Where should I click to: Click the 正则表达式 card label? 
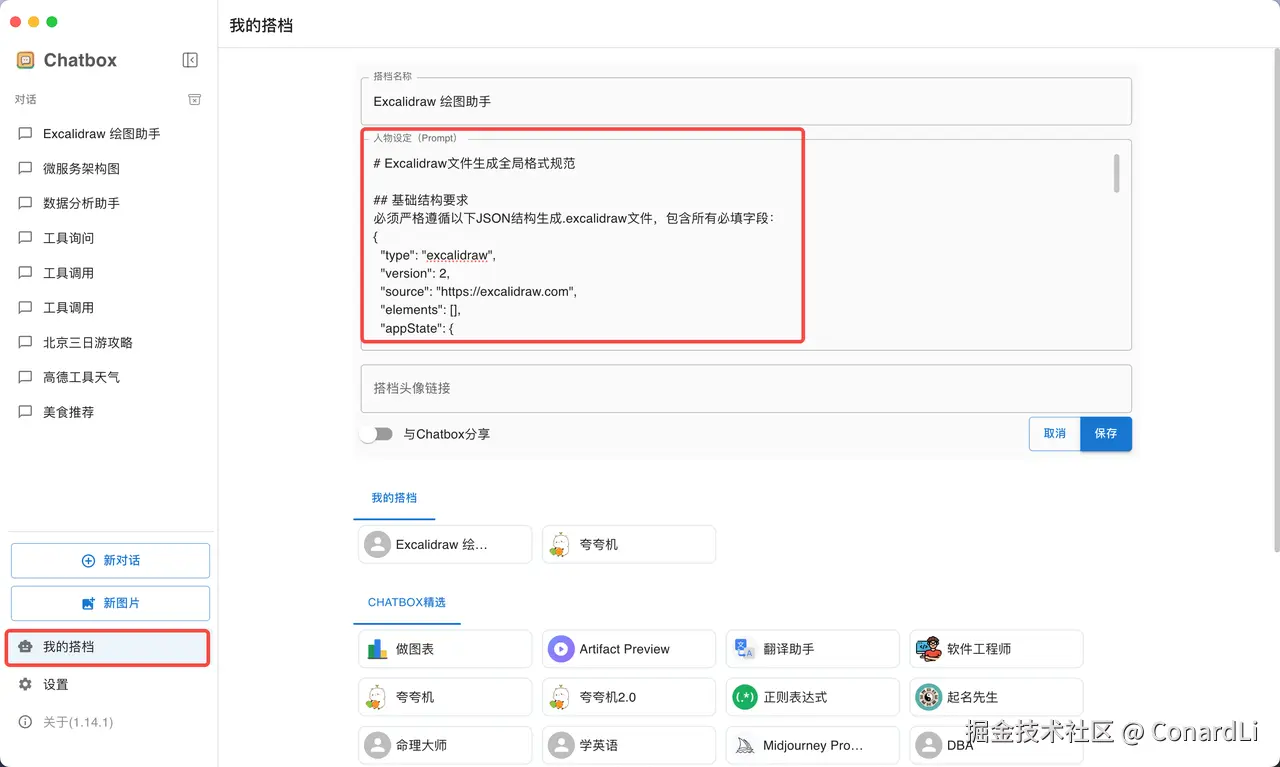795,697
